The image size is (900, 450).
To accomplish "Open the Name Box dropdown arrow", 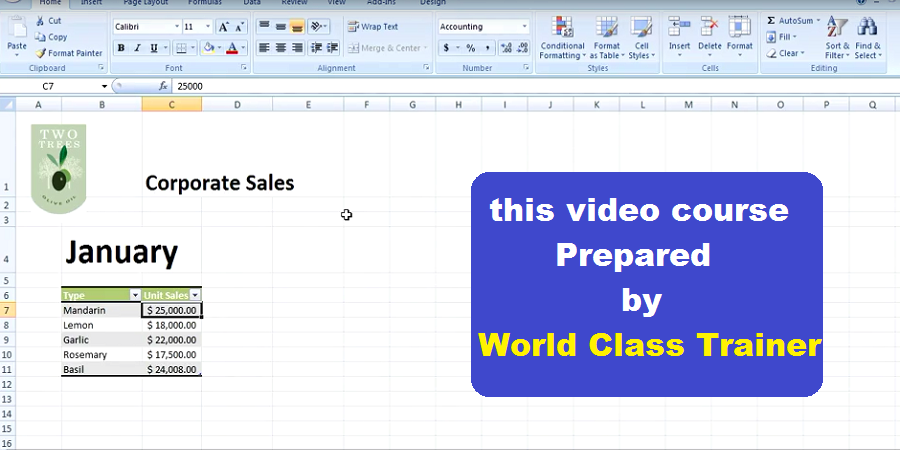I will click(104, 86).
